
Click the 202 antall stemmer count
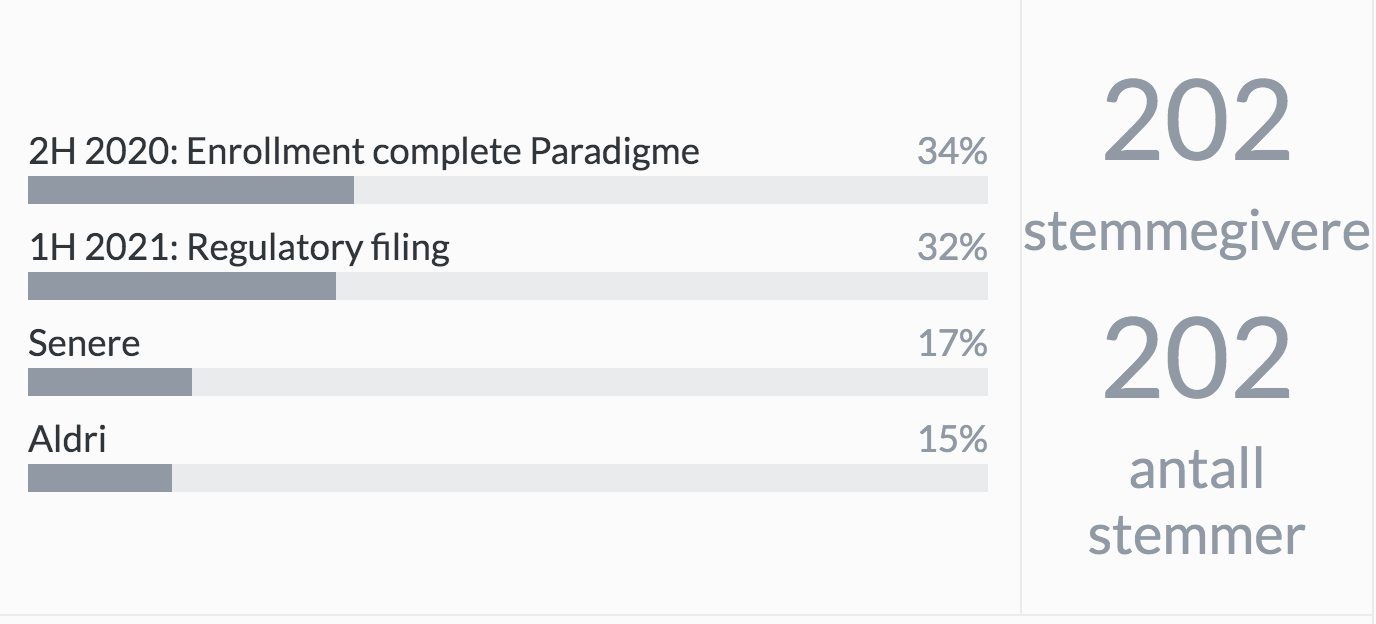coord(1197,359)
